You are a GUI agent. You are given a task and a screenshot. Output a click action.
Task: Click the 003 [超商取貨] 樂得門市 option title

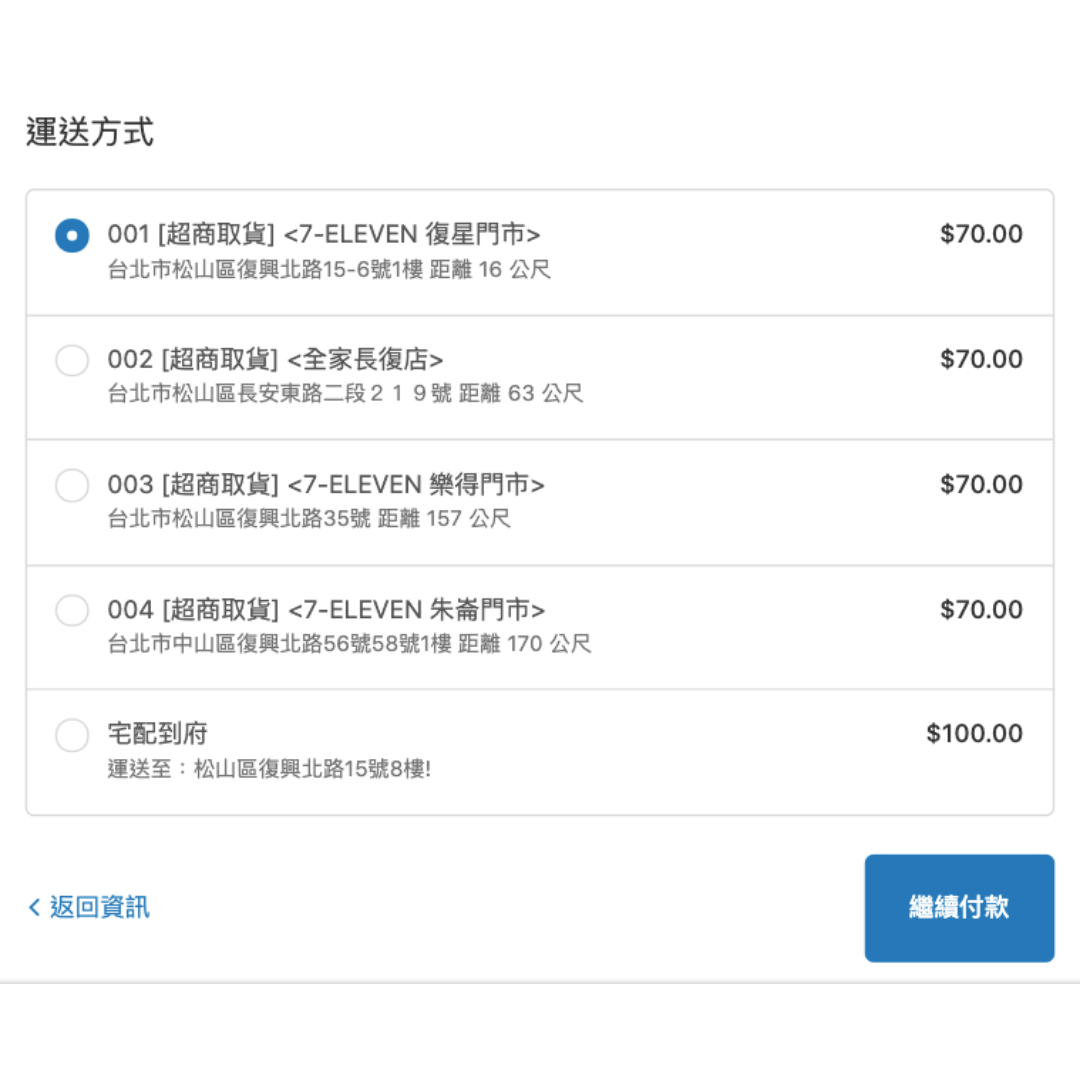(326, 485)
